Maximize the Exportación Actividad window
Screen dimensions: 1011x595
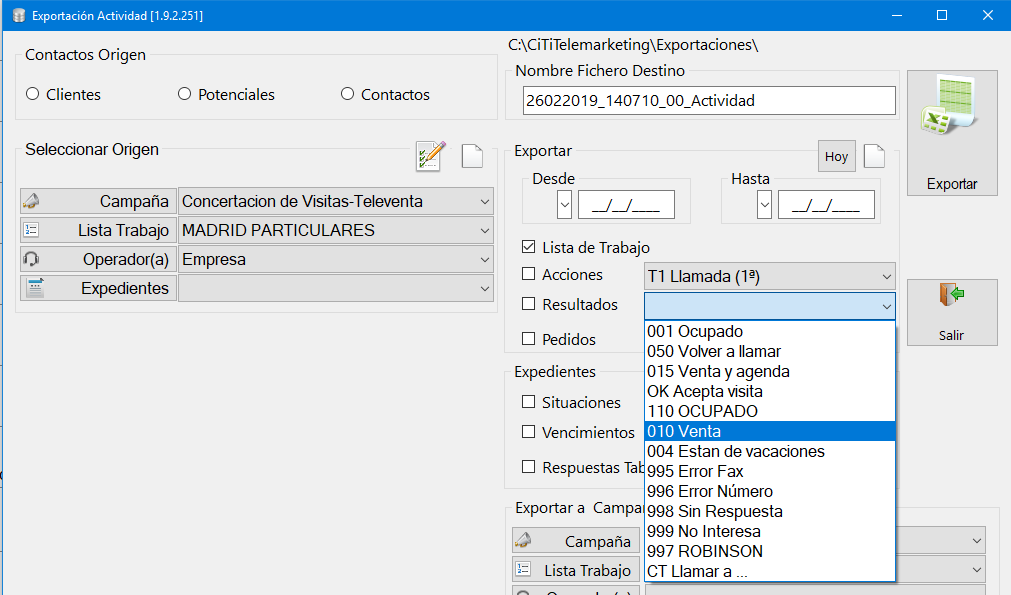point(942,15)
